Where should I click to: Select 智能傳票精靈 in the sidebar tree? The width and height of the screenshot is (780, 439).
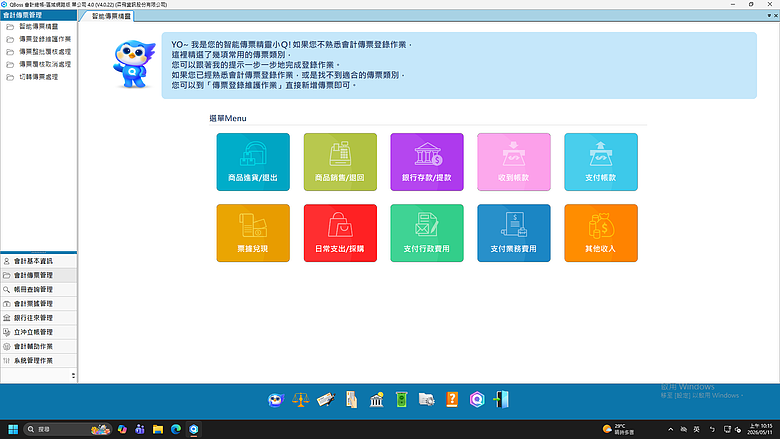tap(38, 26)
